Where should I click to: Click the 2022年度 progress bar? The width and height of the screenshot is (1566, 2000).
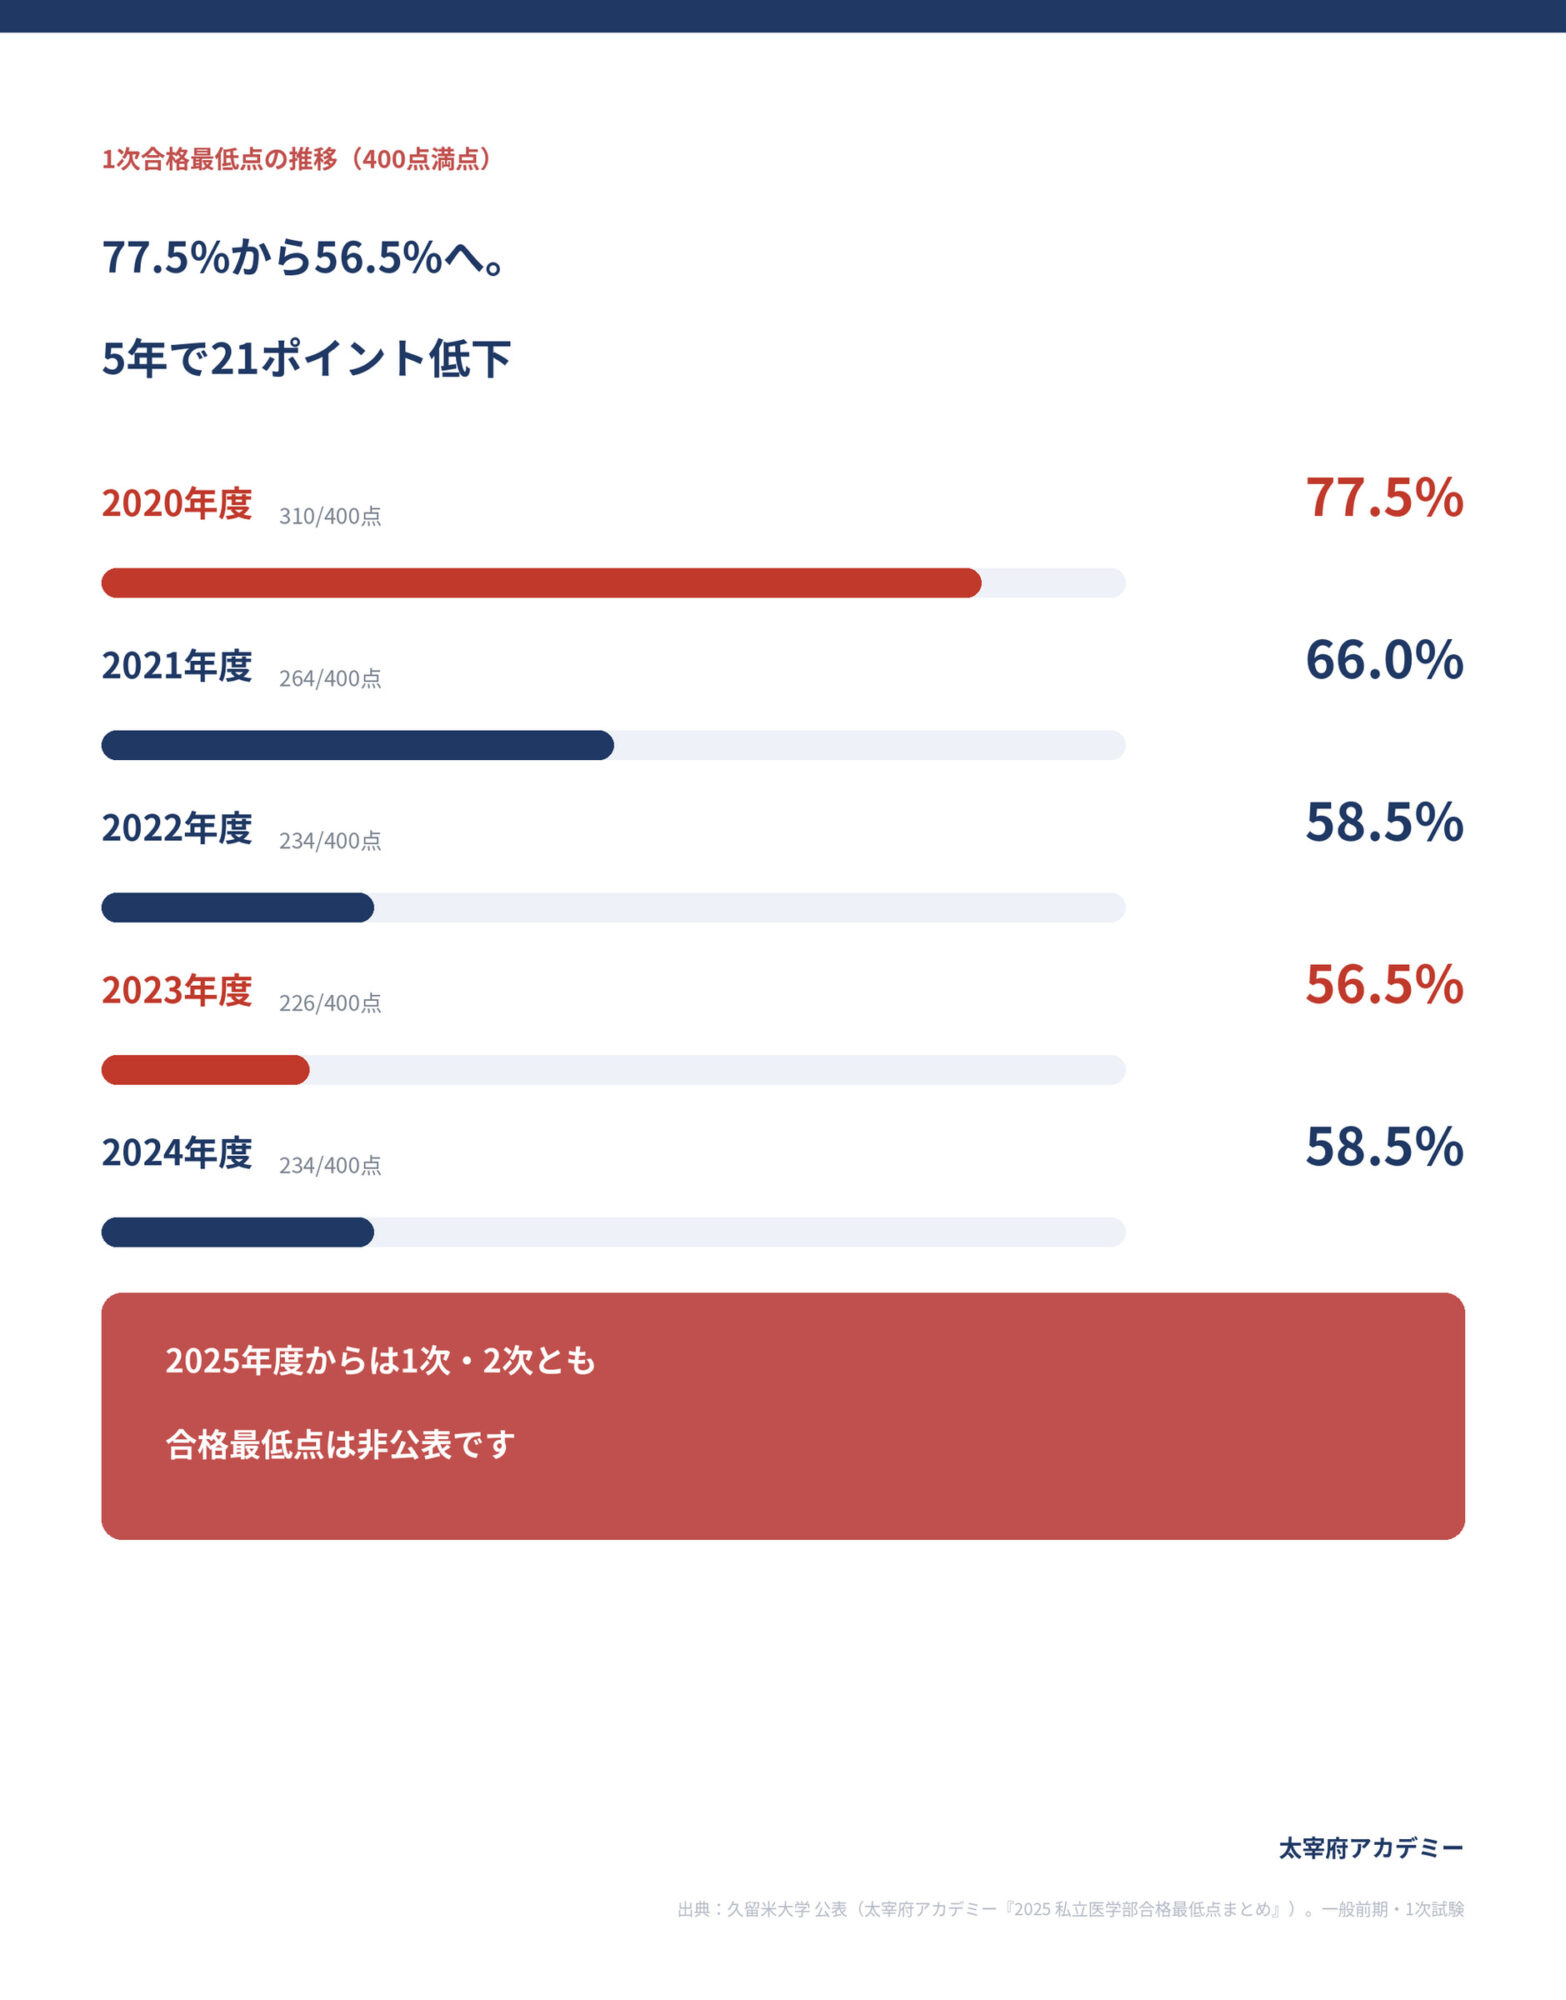tap(613, 907)
